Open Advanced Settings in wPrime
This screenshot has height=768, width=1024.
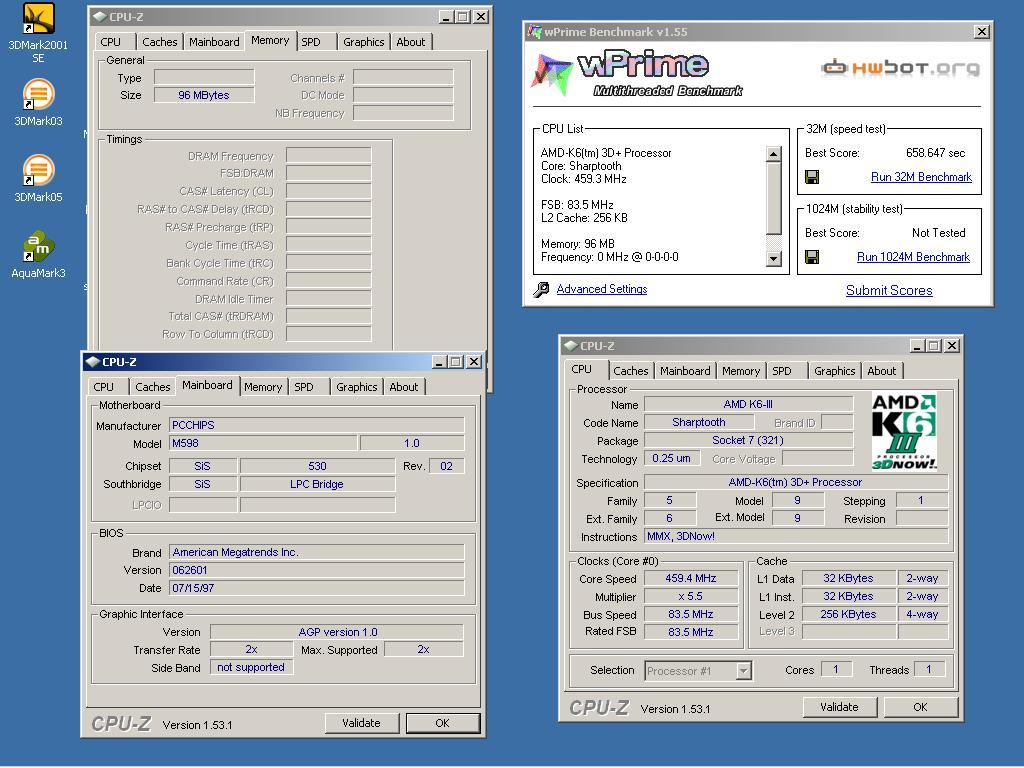click(x=601, y=289)
